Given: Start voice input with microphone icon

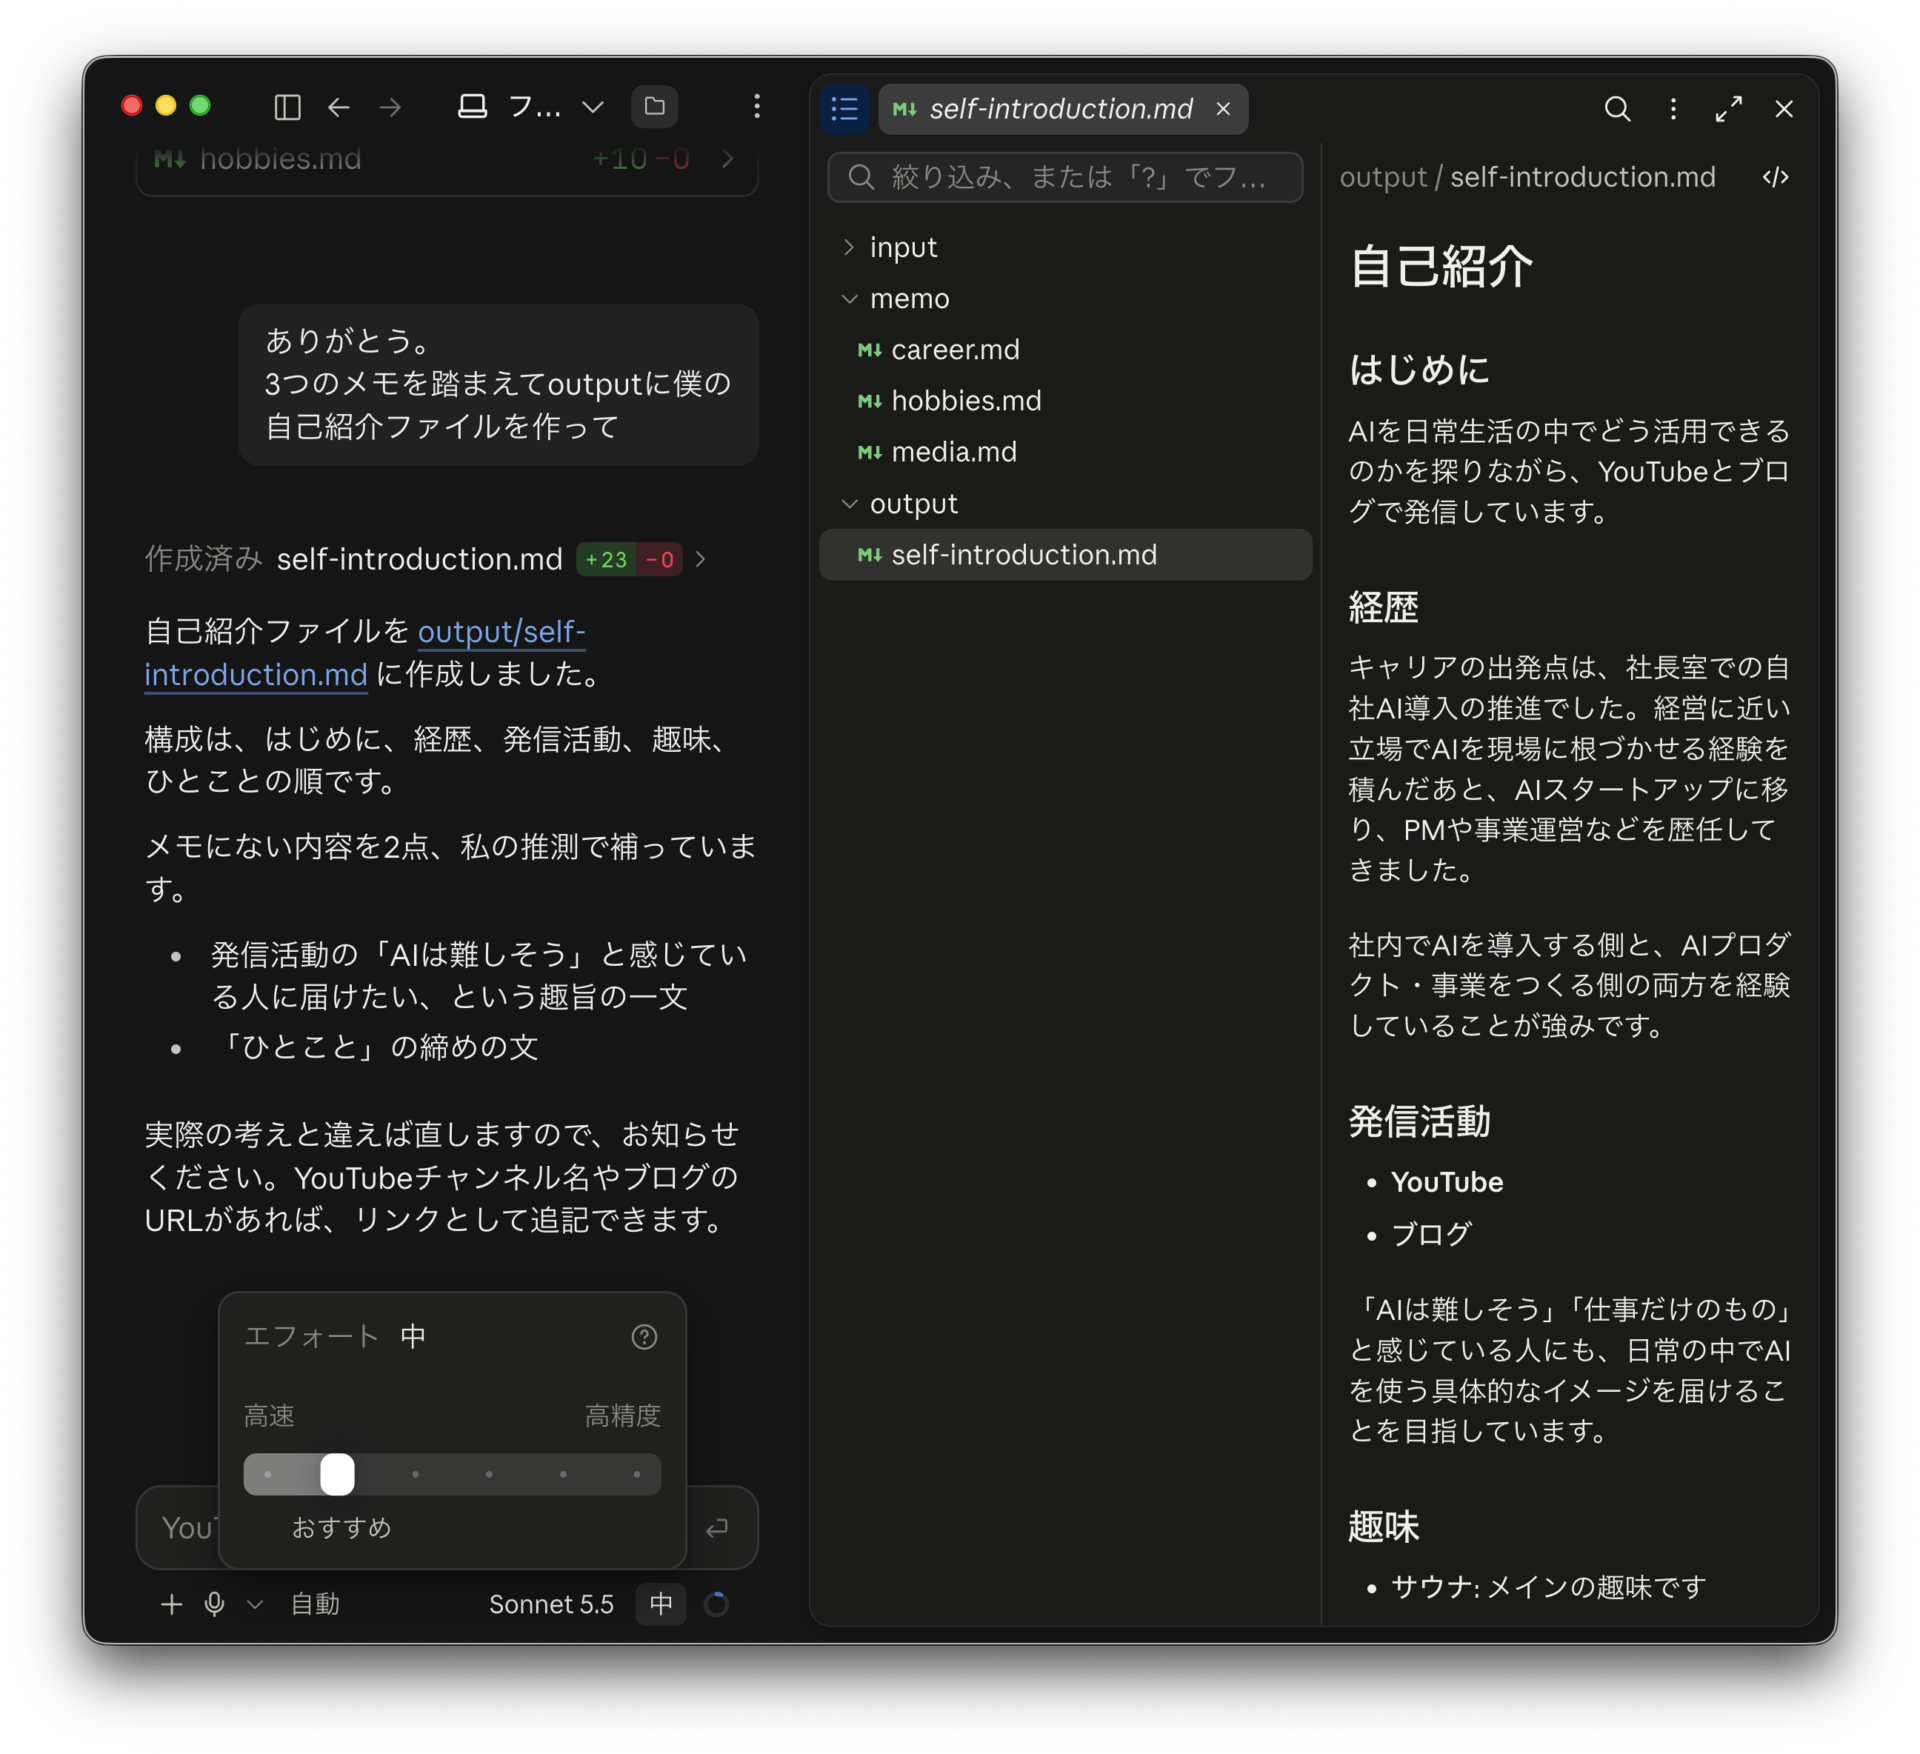Looking at the screenshot, I should (214, 1604).
